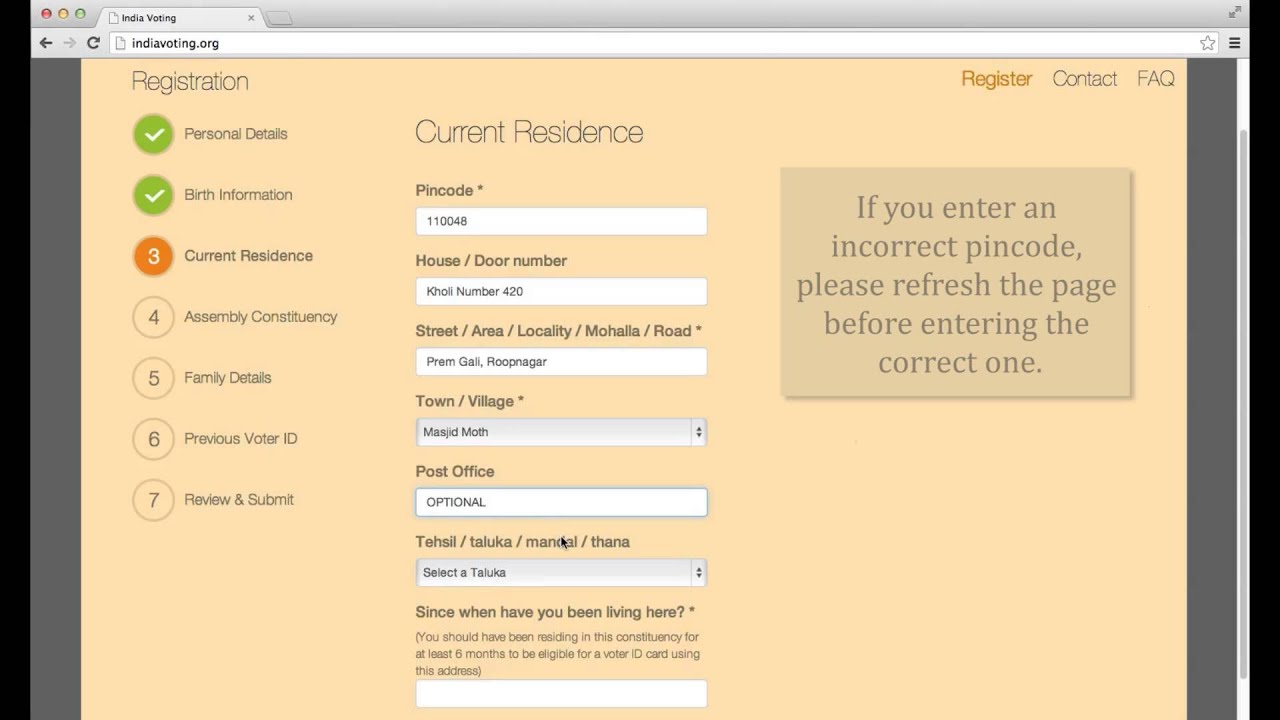Click step 6 circle icon
The height and width of the screenshot is (720, 1280).
click(x=153, y=439)
